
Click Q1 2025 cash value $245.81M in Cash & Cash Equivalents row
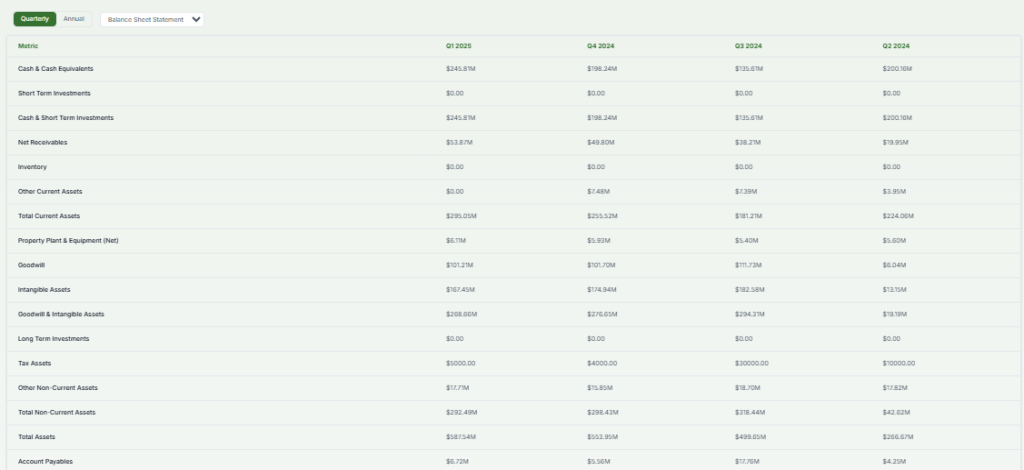[460, 69]
